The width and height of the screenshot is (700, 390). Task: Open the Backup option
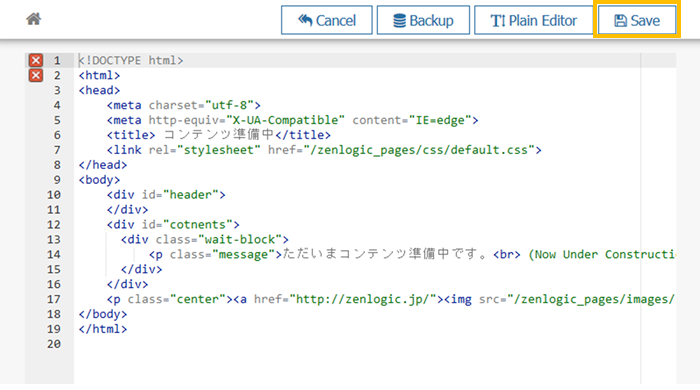pyautogui.click(x=423, y=20)
